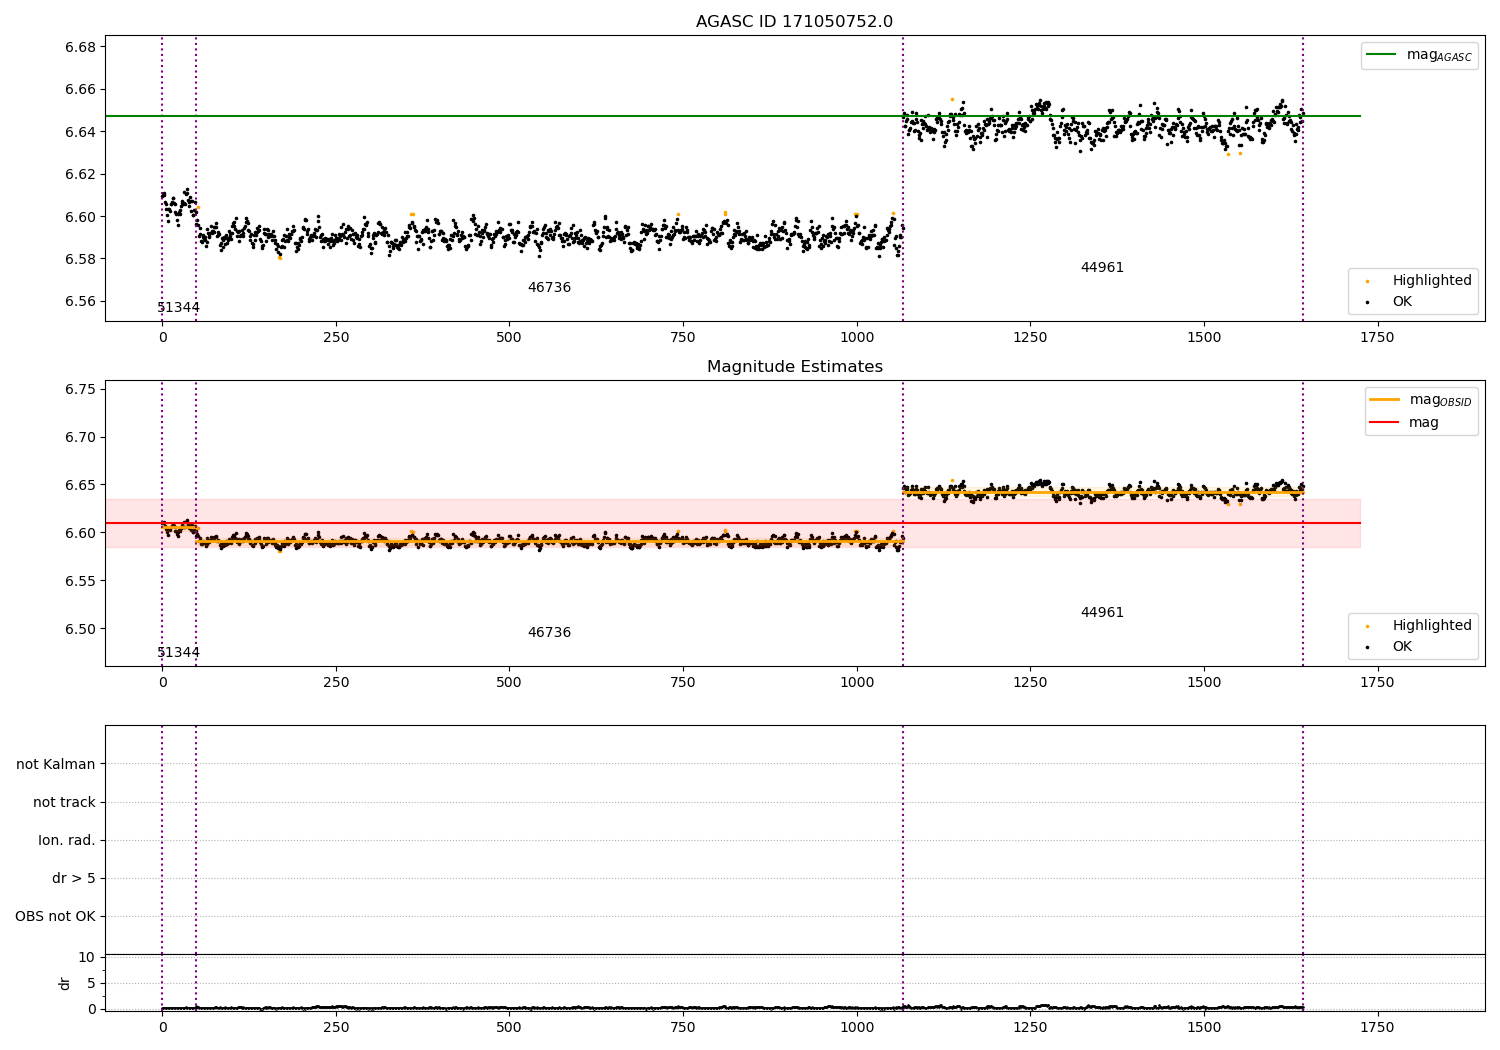Click the 'not track' axis label
The height and width of the screenshot is (1050, 1500).
point(64,802)
